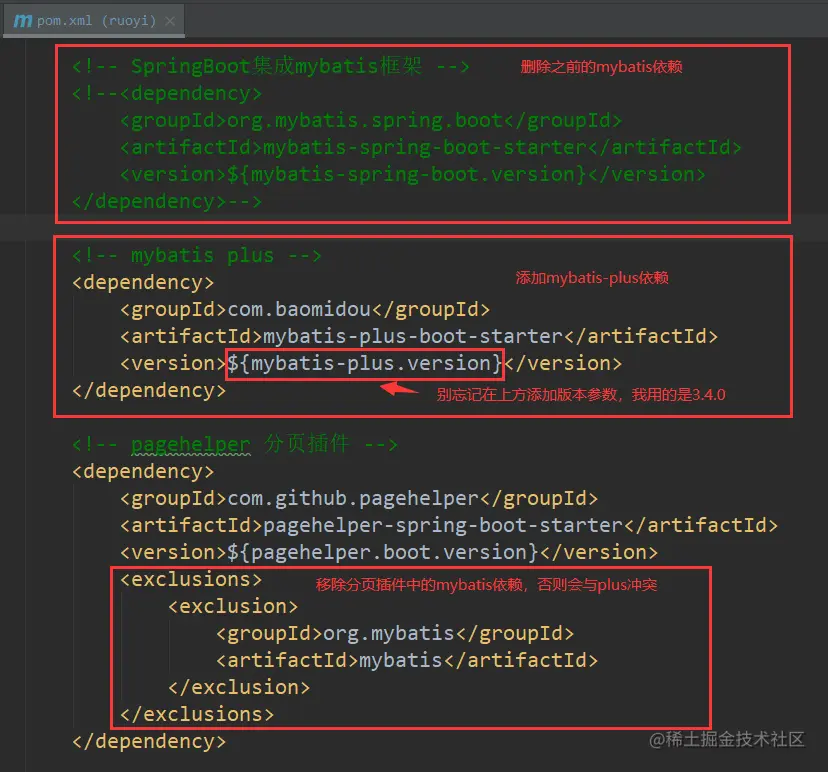Click the commented-out '<!--<dependency>' line
Viewport: 828px width, 772px height.
[167, 93]
